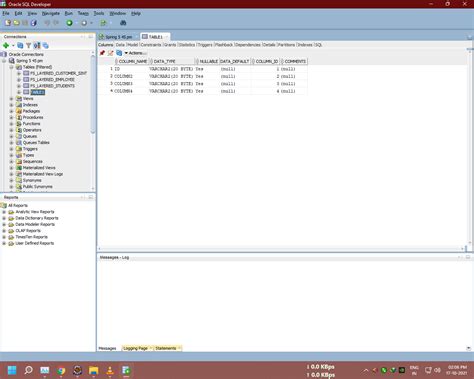474x379 pixels.
Task: Expand the FS_LAYERED_CUSTOMER table node
Action: [19, 73]
